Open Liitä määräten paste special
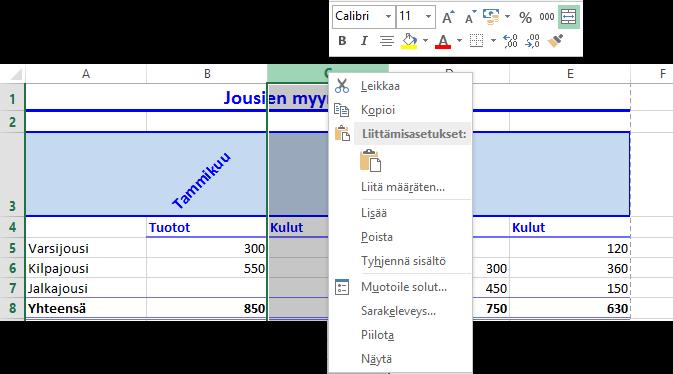 click(x=400, y=187)
